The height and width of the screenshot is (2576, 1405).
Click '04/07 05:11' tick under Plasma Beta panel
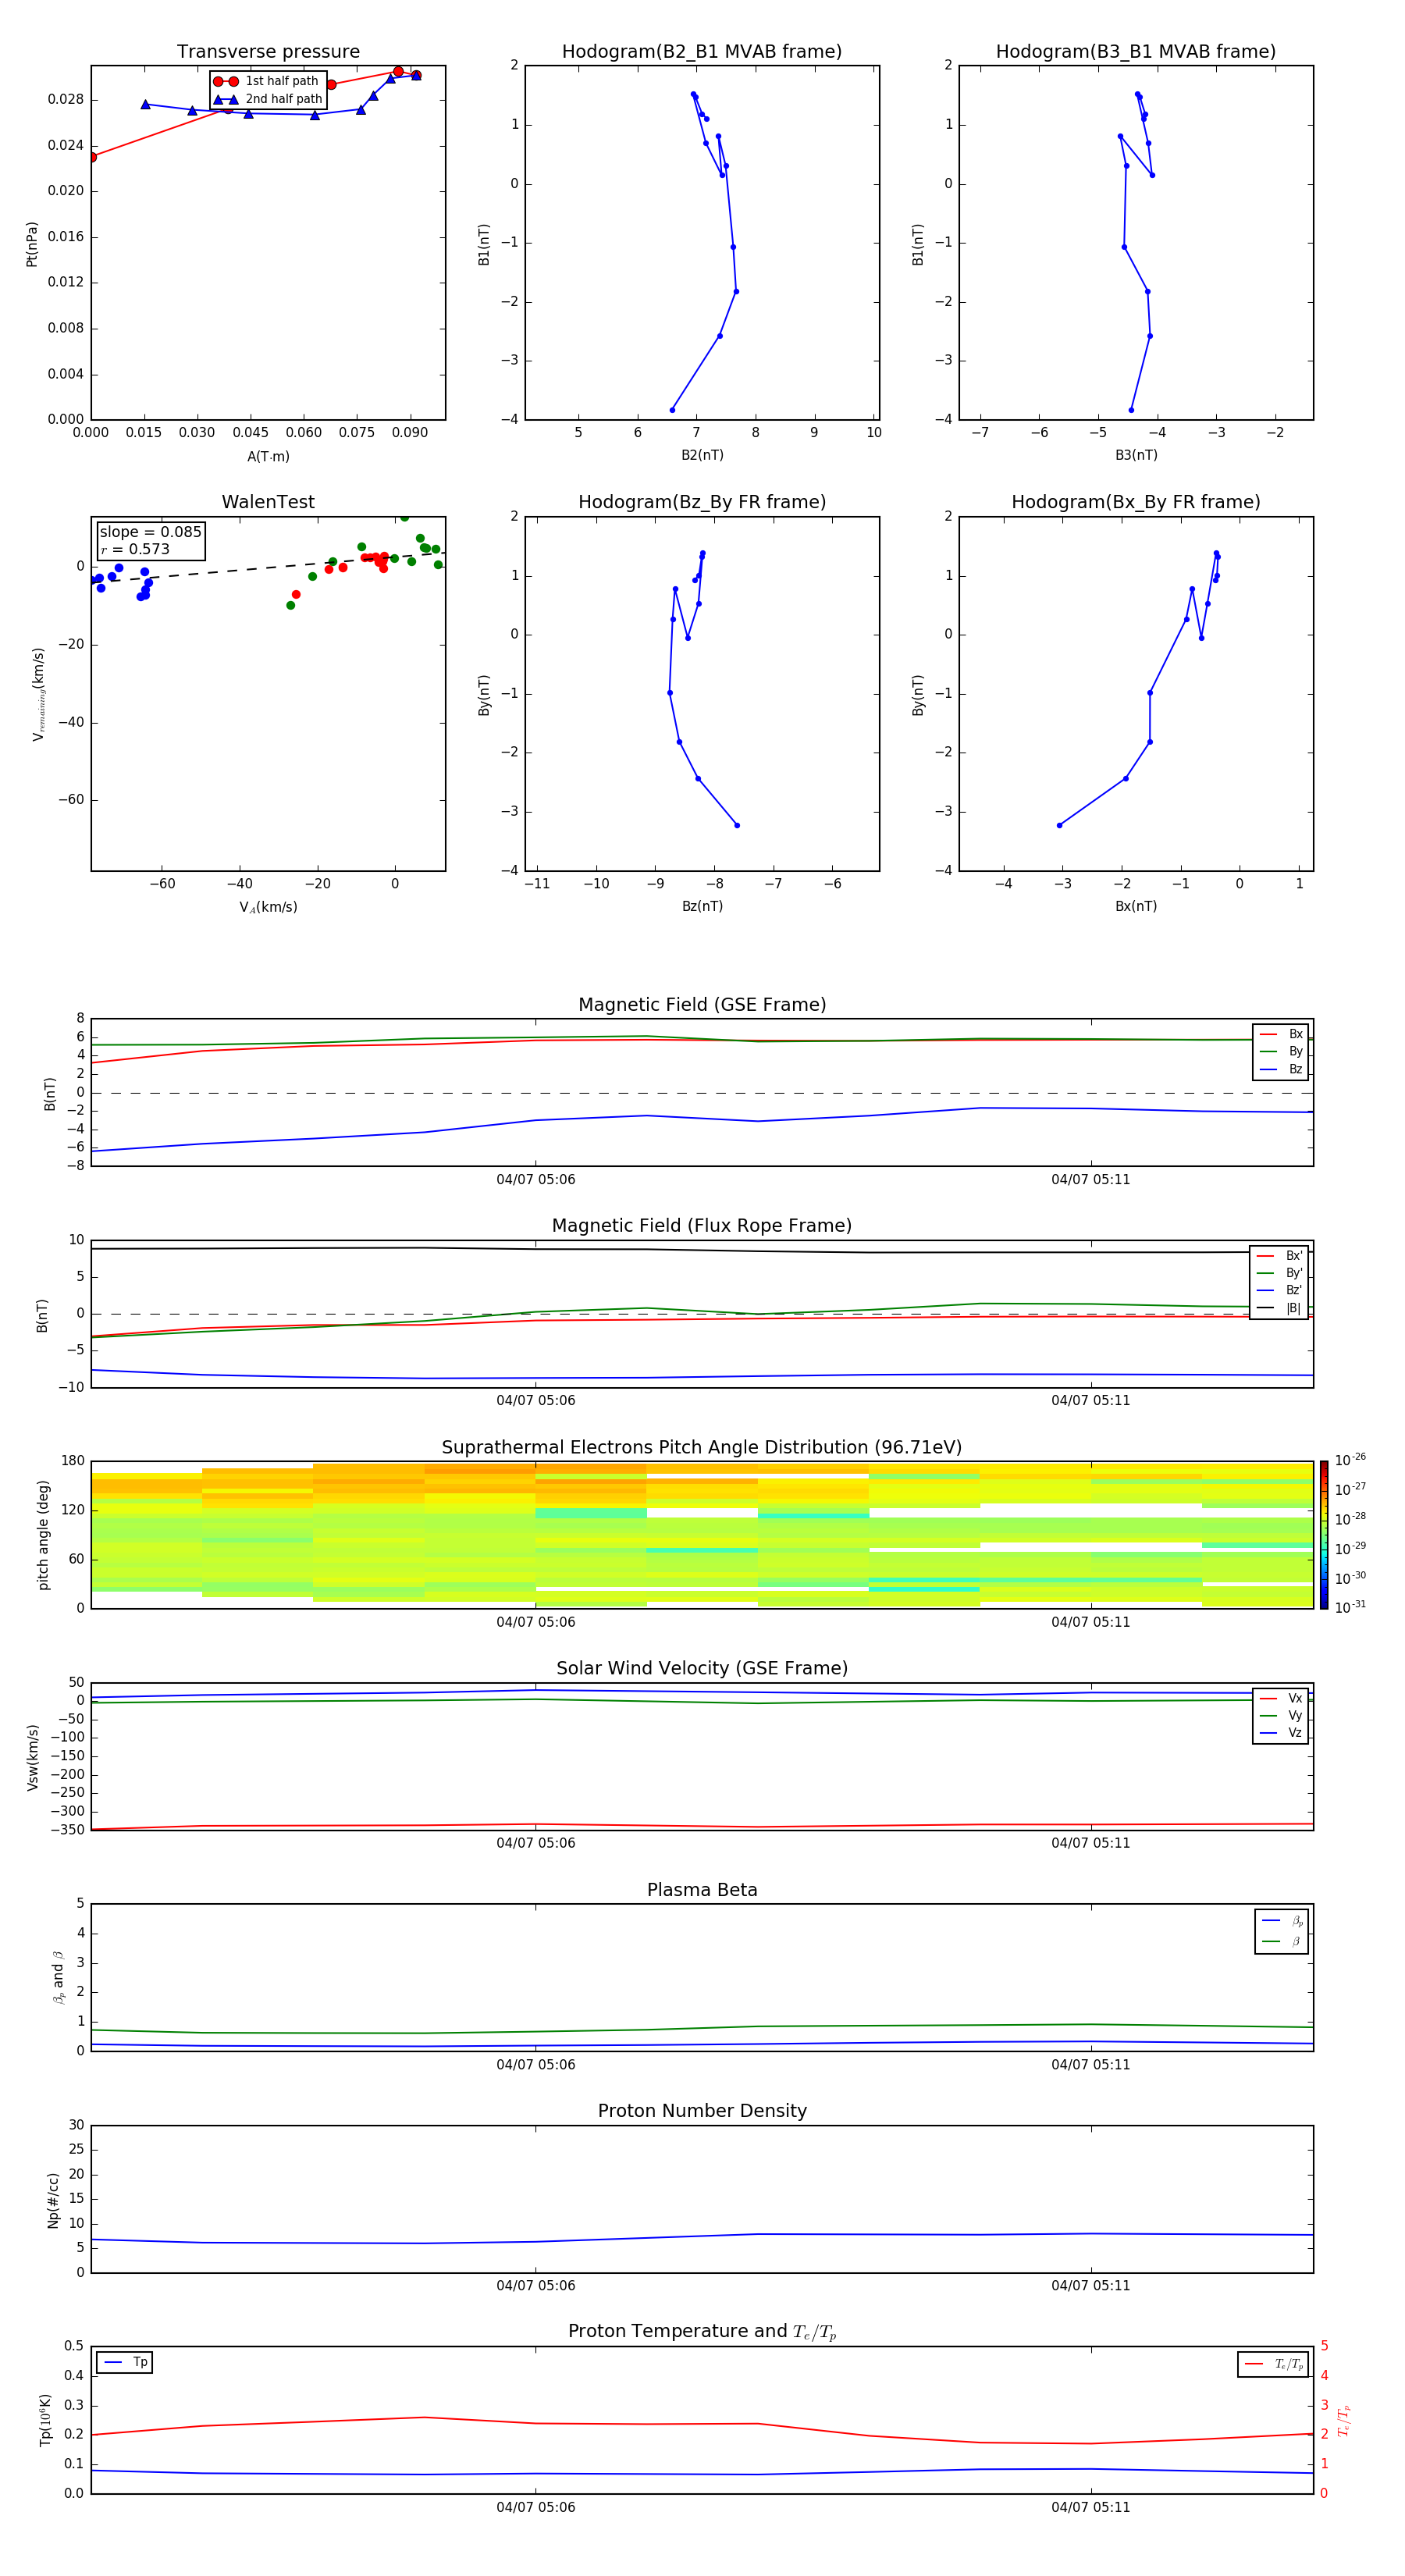coord(1091,2065)
